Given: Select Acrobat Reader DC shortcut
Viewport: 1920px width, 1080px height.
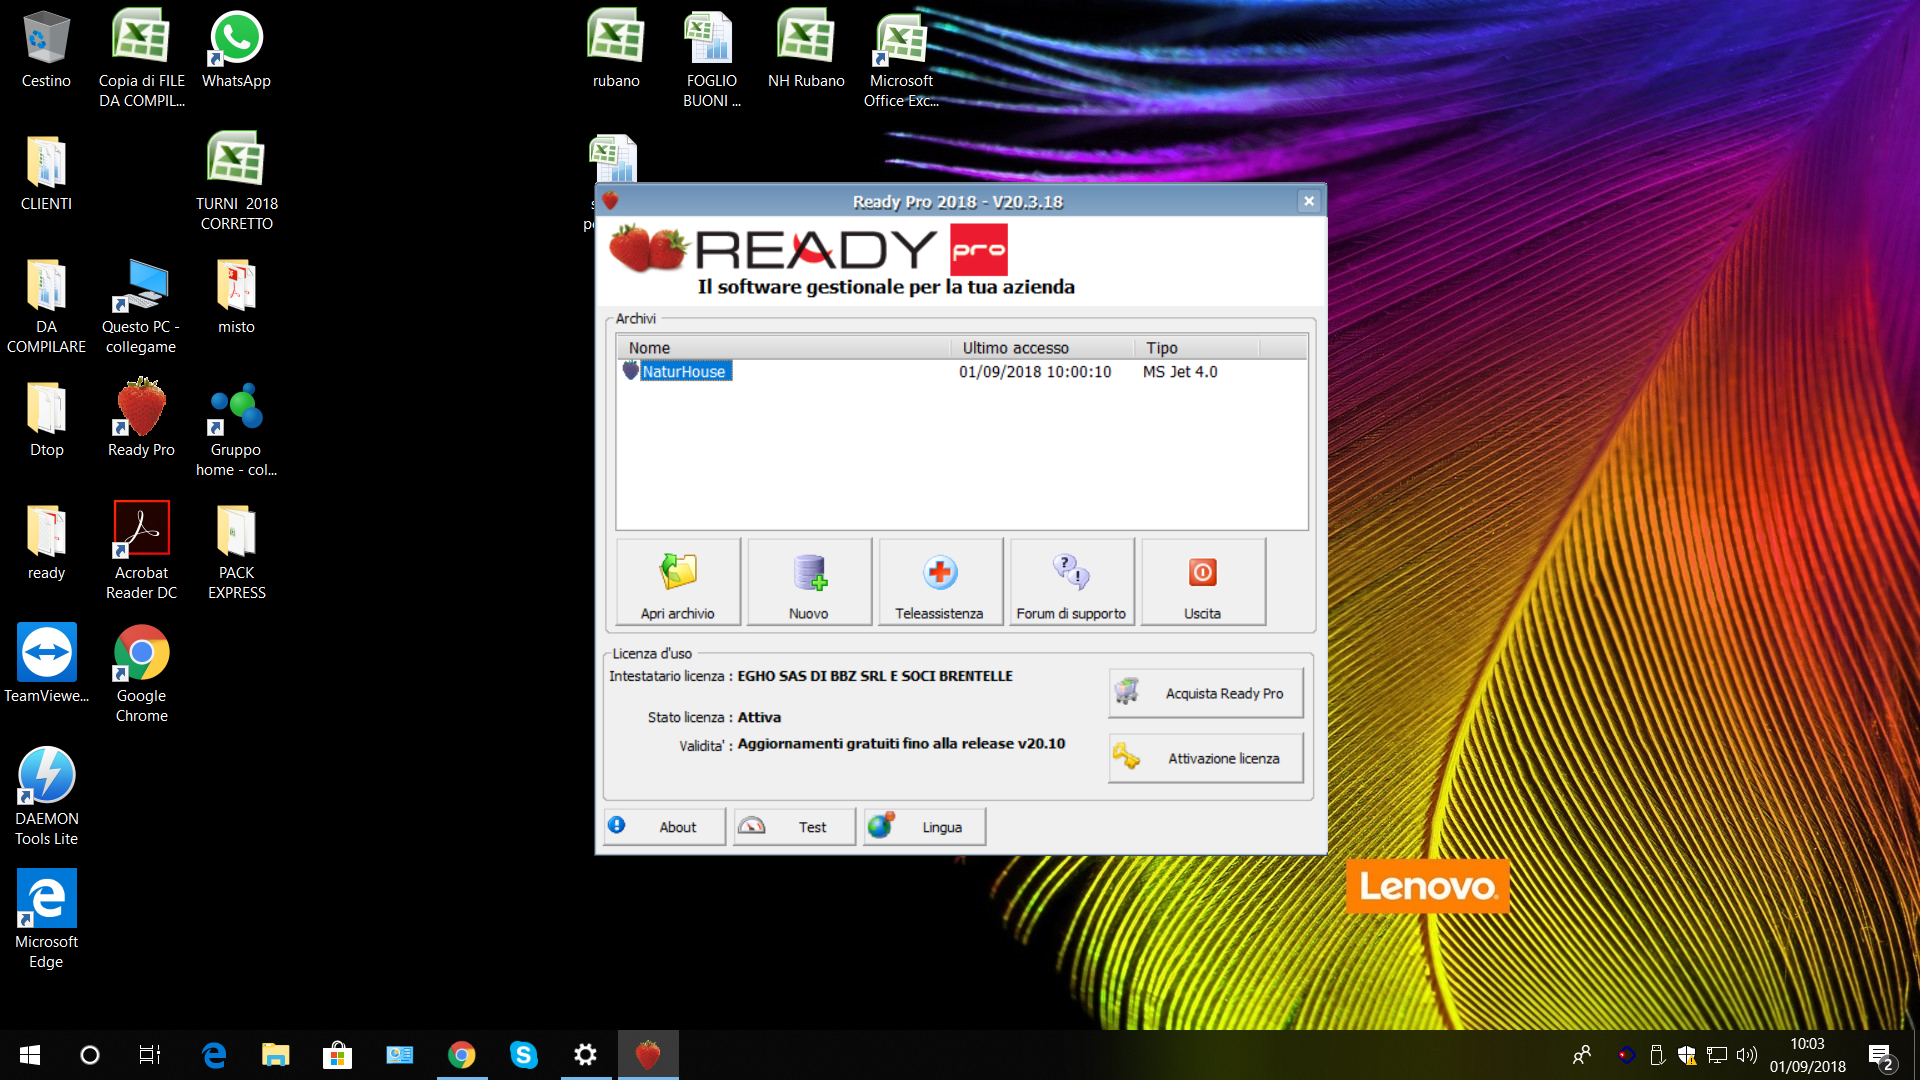Looking at the screenshot, I should point(141,550).
